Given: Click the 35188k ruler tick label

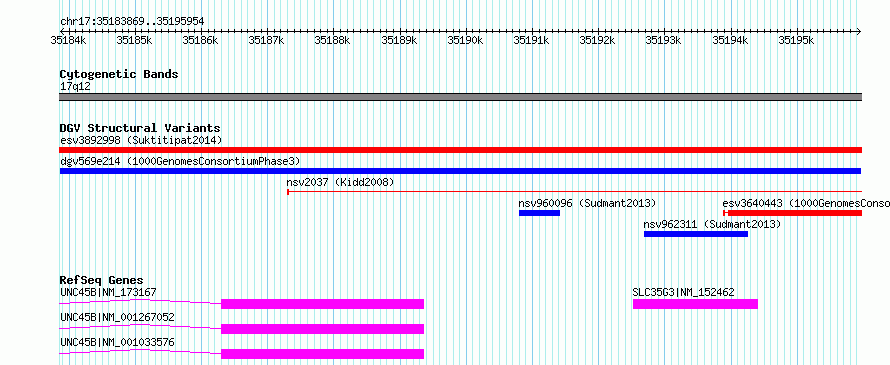Looking at the screenshot, I should pos(333,40).
